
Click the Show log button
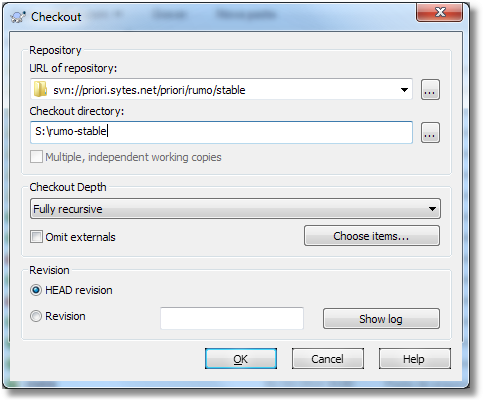click(381, 319)
